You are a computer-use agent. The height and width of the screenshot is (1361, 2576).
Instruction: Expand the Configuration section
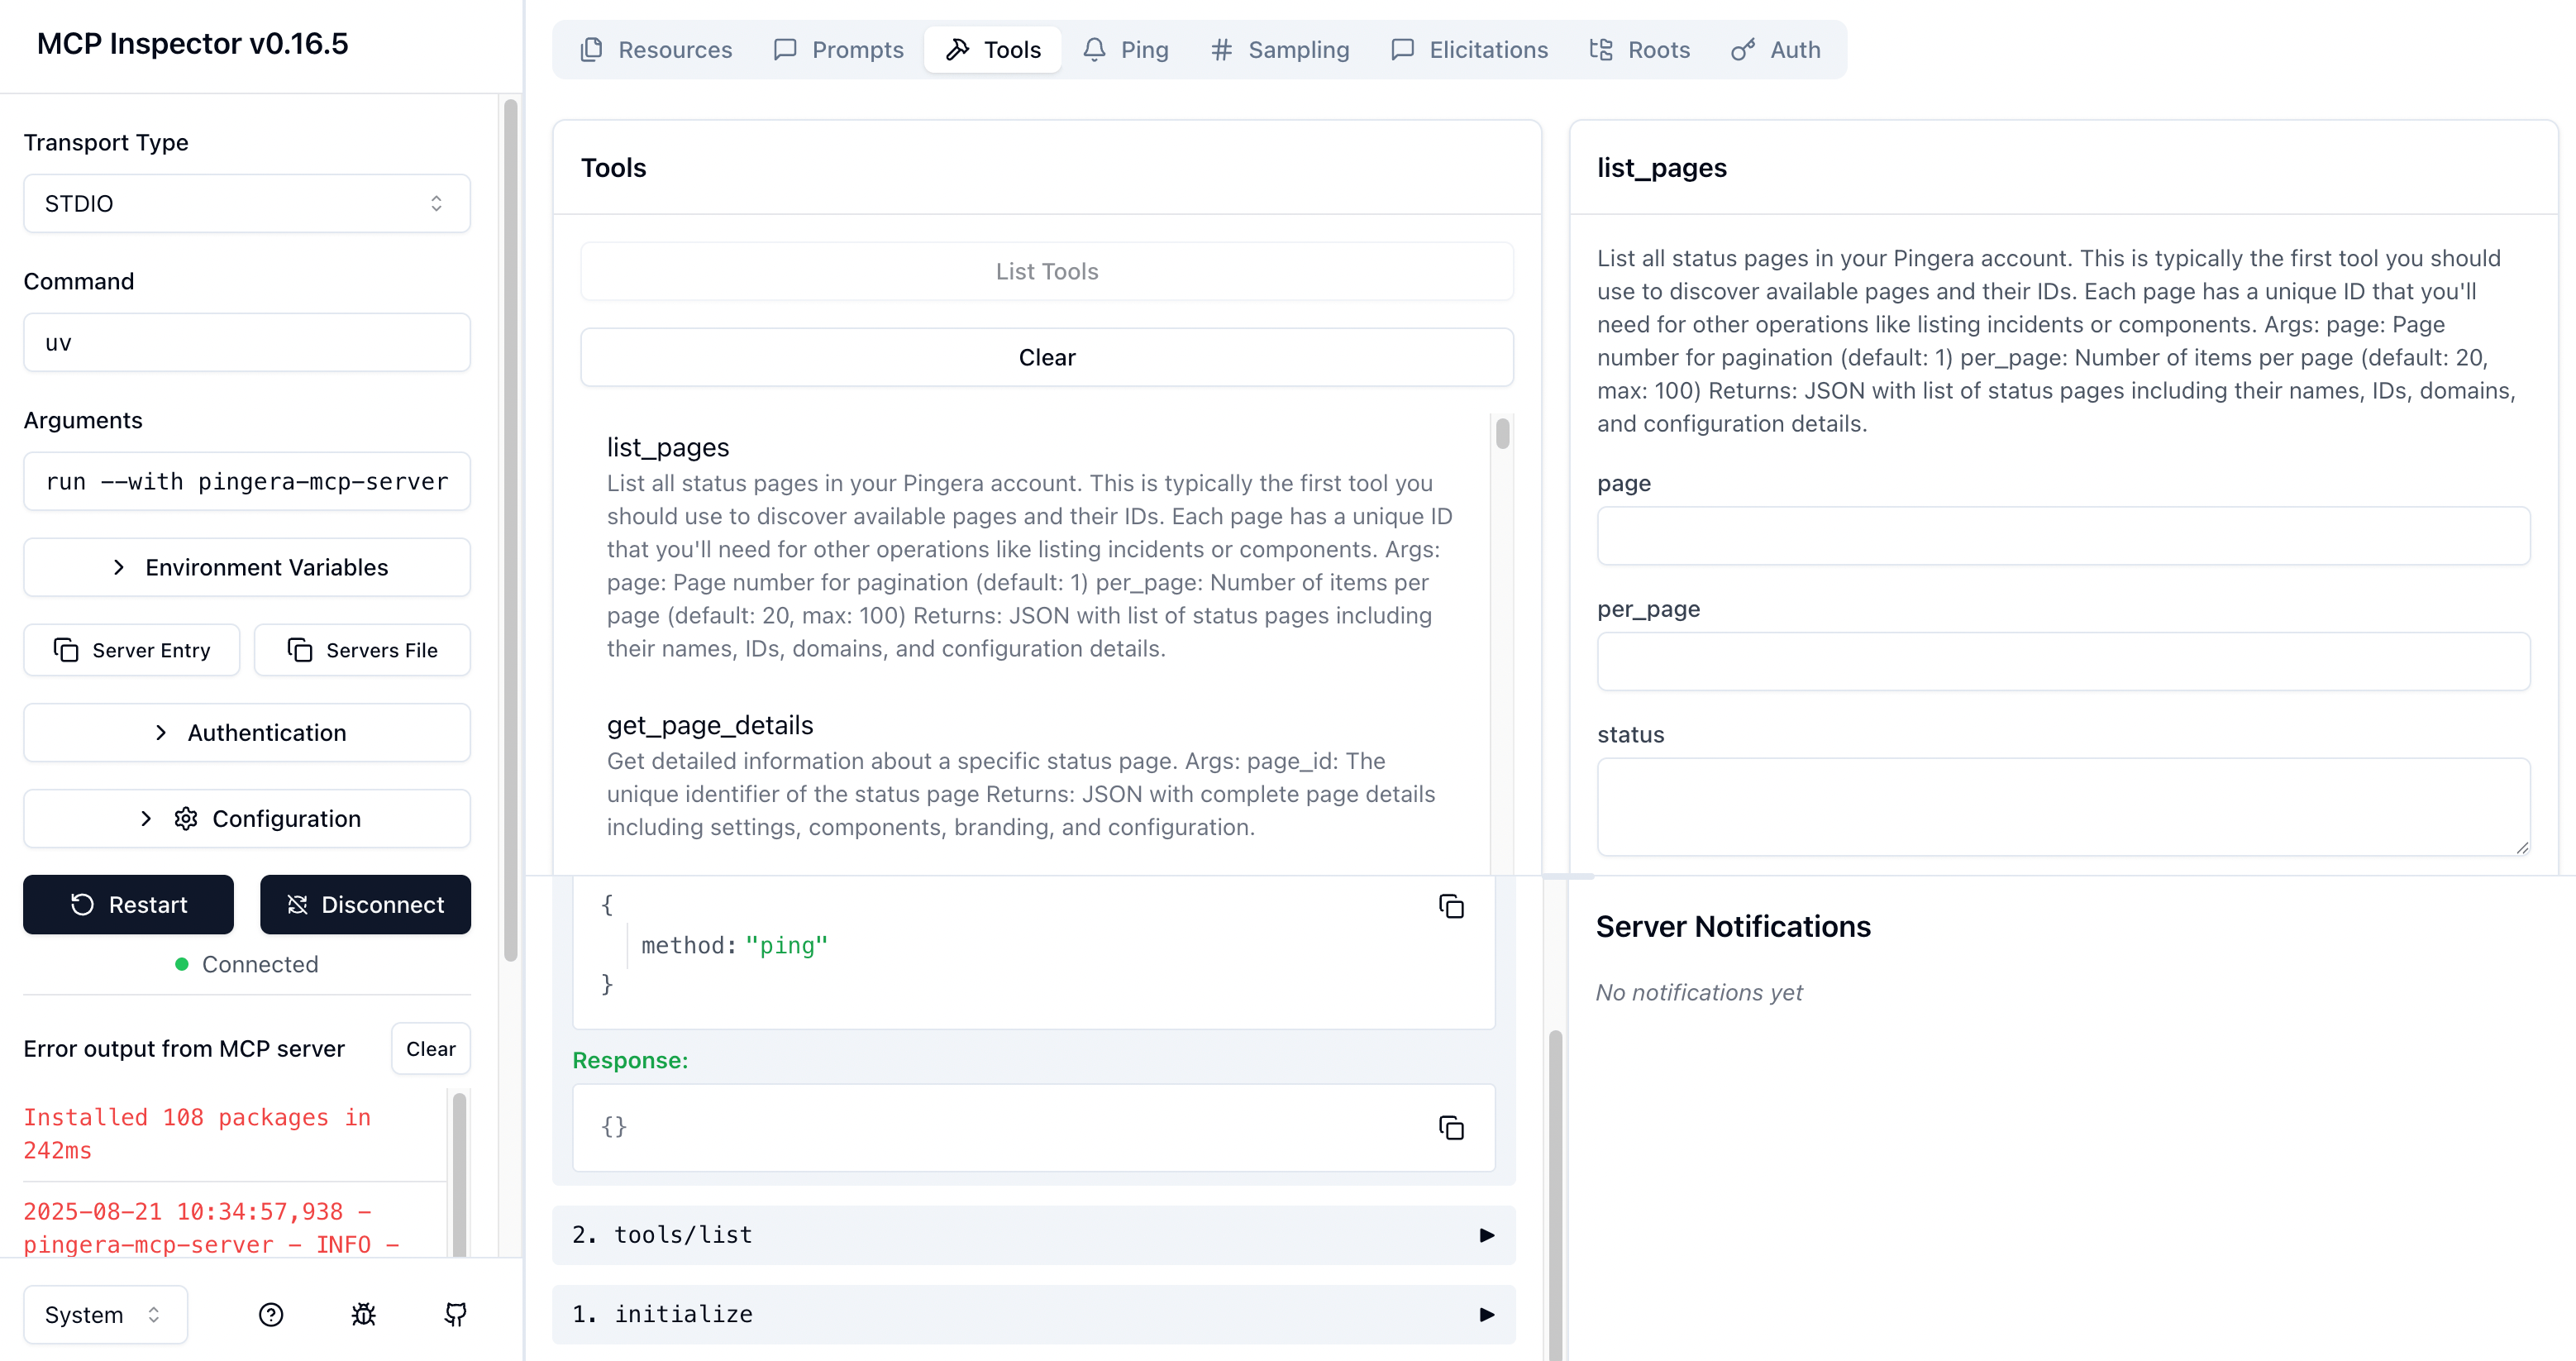[246, 819]
